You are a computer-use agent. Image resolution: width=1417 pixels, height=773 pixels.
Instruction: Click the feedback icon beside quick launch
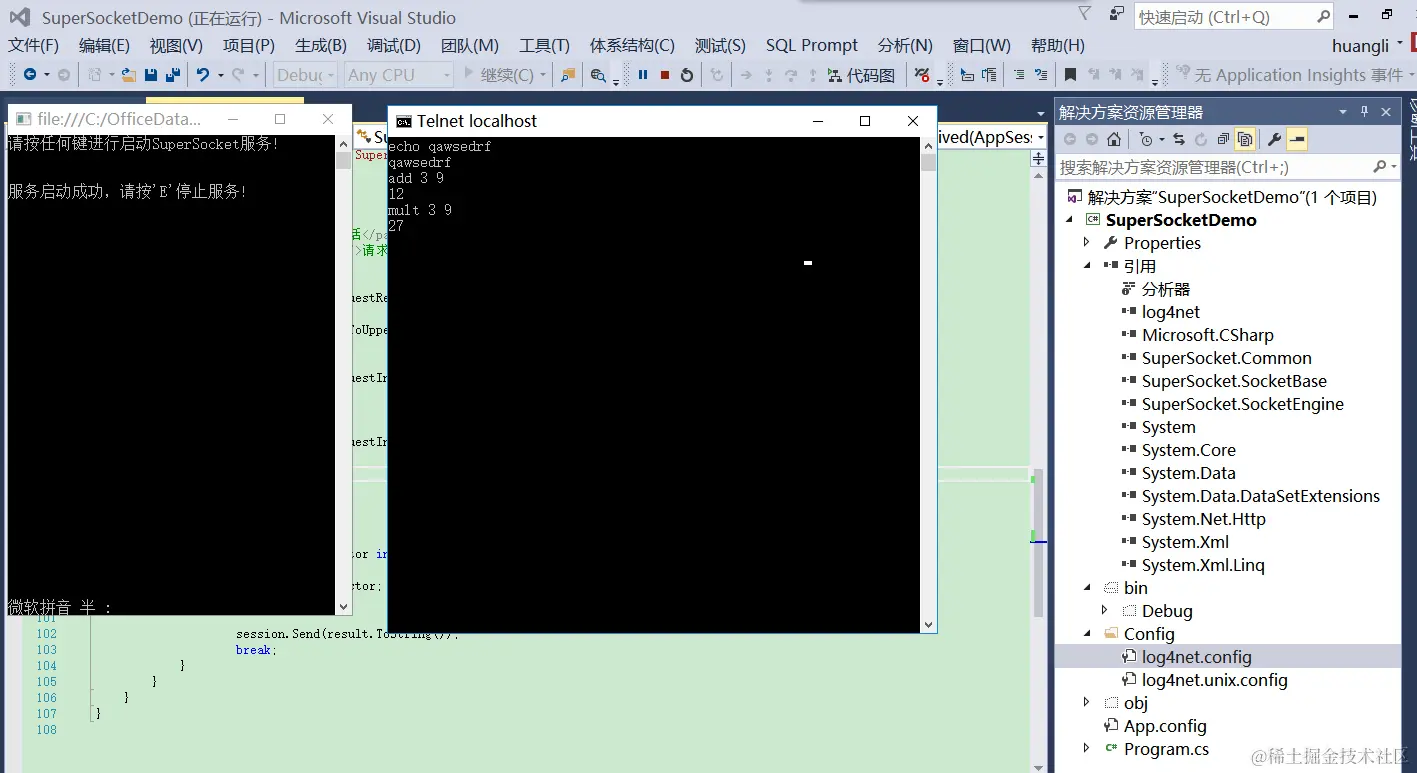(x=1116, y=14)
